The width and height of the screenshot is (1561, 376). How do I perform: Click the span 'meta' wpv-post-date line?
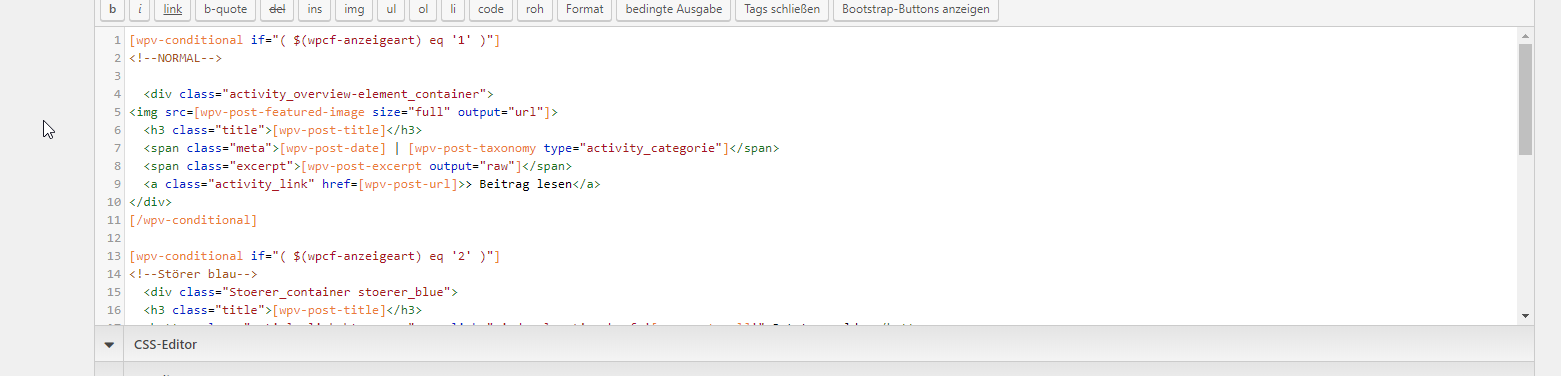click(461, 148)
